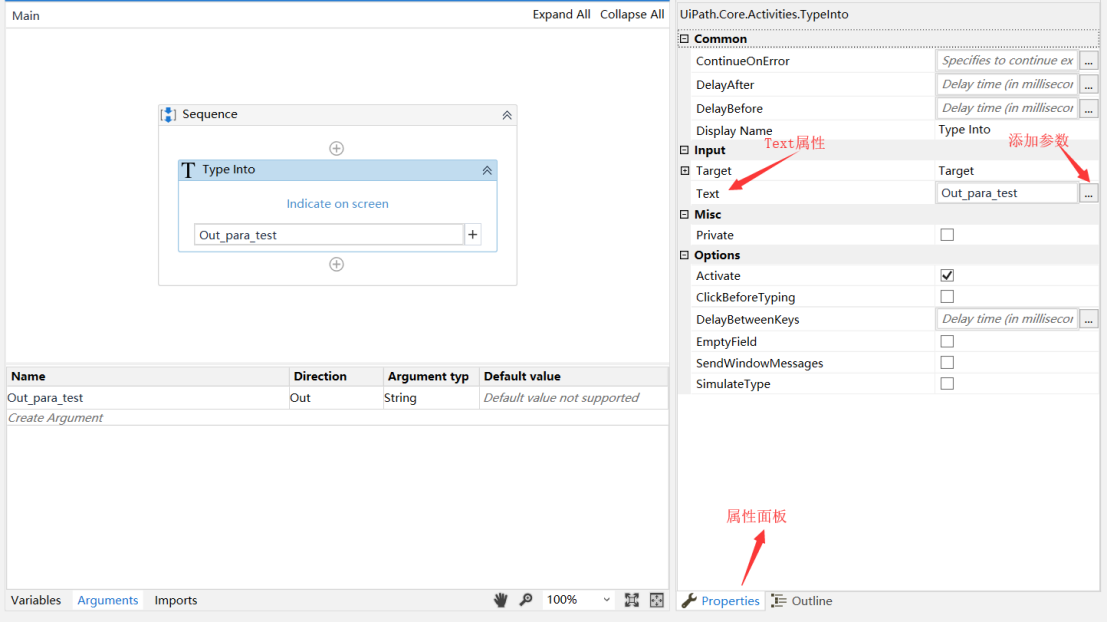Collapse the Common property category
Image resolution: width=1108 pixels, height=622 pixels.
pos(684,39)
